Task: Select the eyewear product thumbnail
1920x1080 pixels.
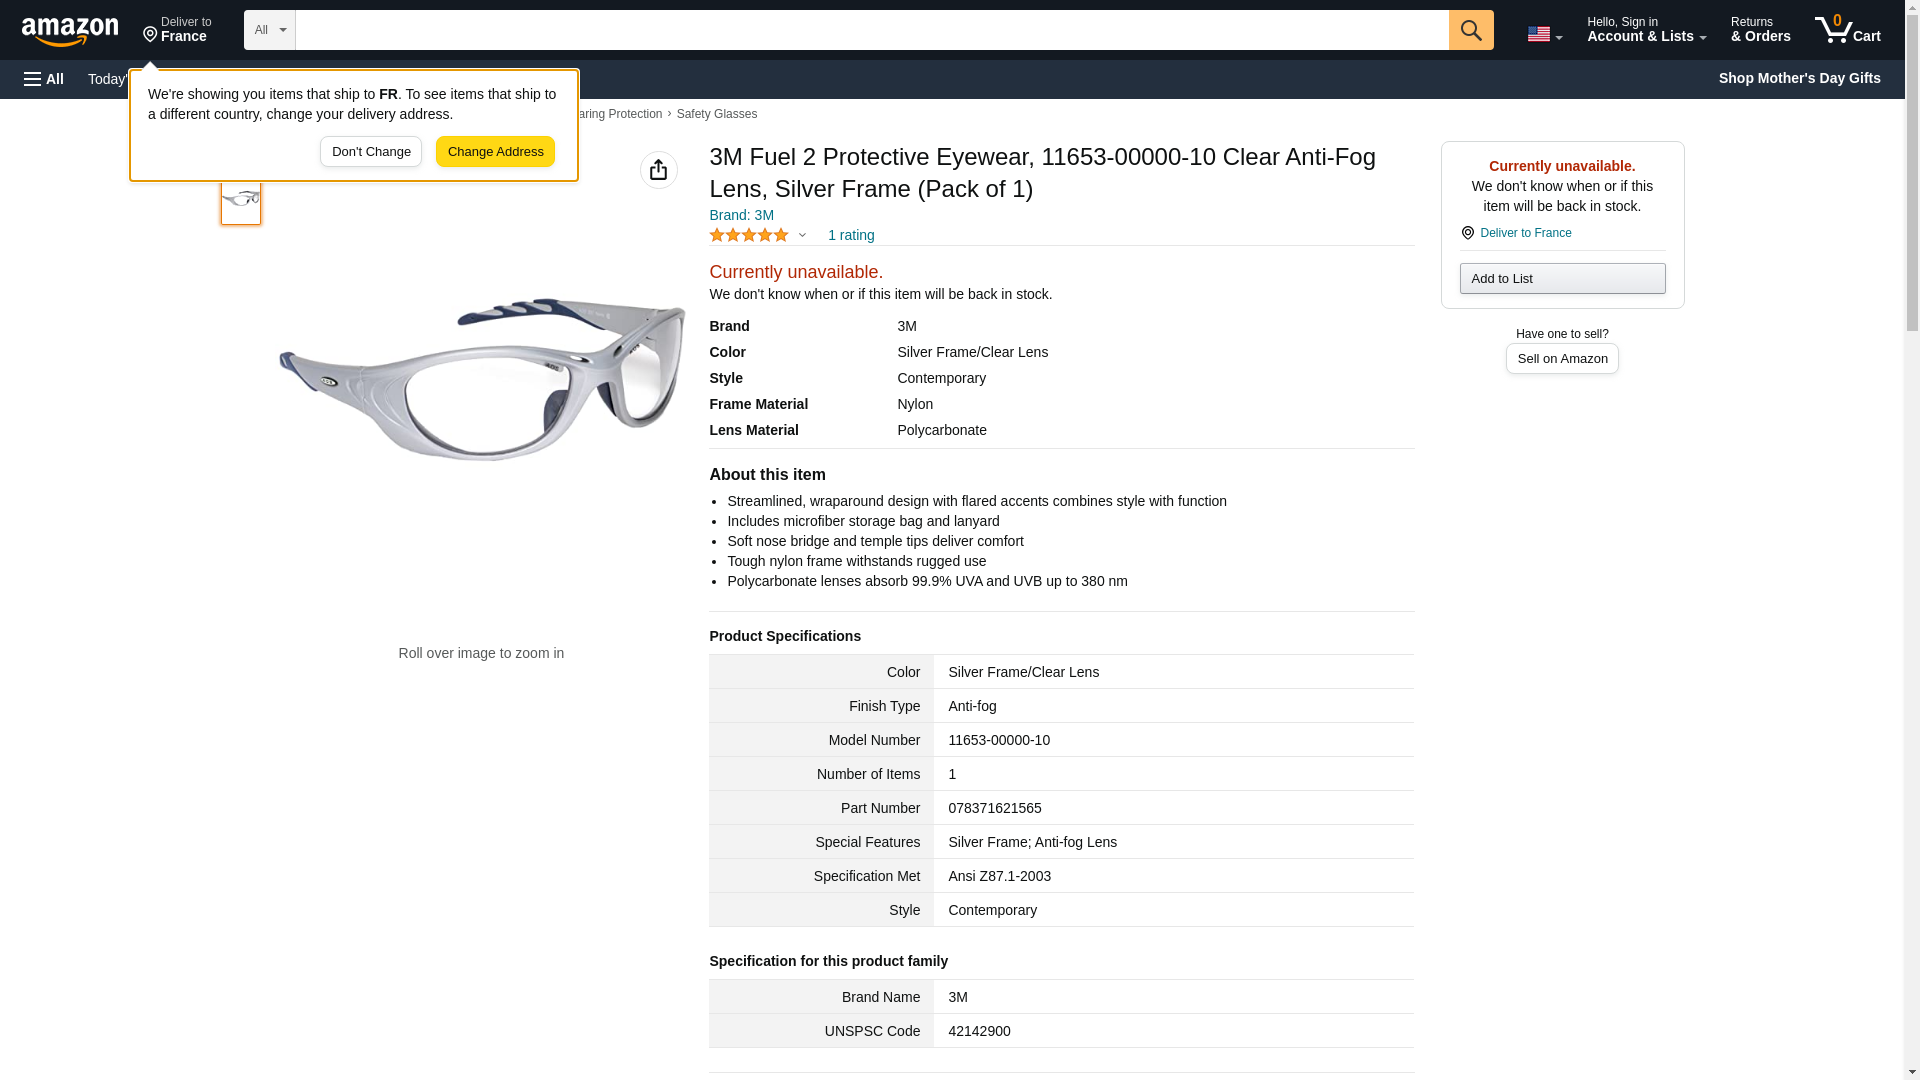Action: (241, 199)
